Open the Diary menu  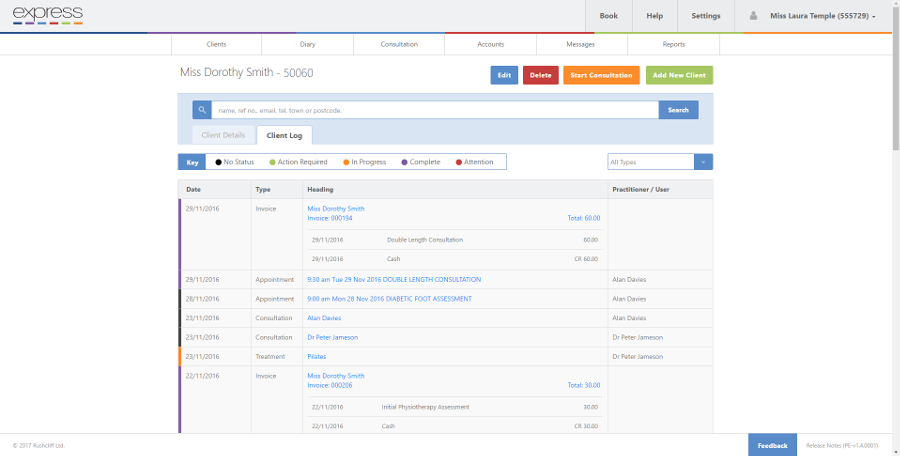pos(308,44)
